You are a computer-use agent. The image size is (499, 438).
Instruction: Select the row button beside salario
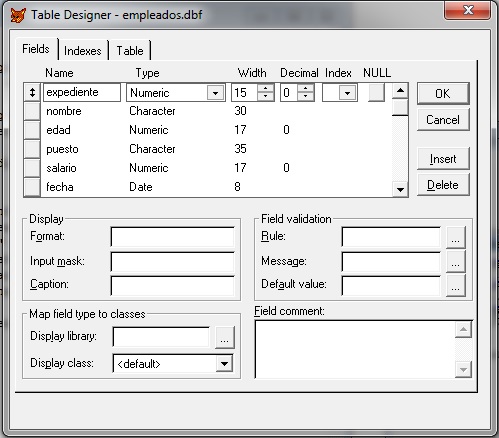coord(32,168)
